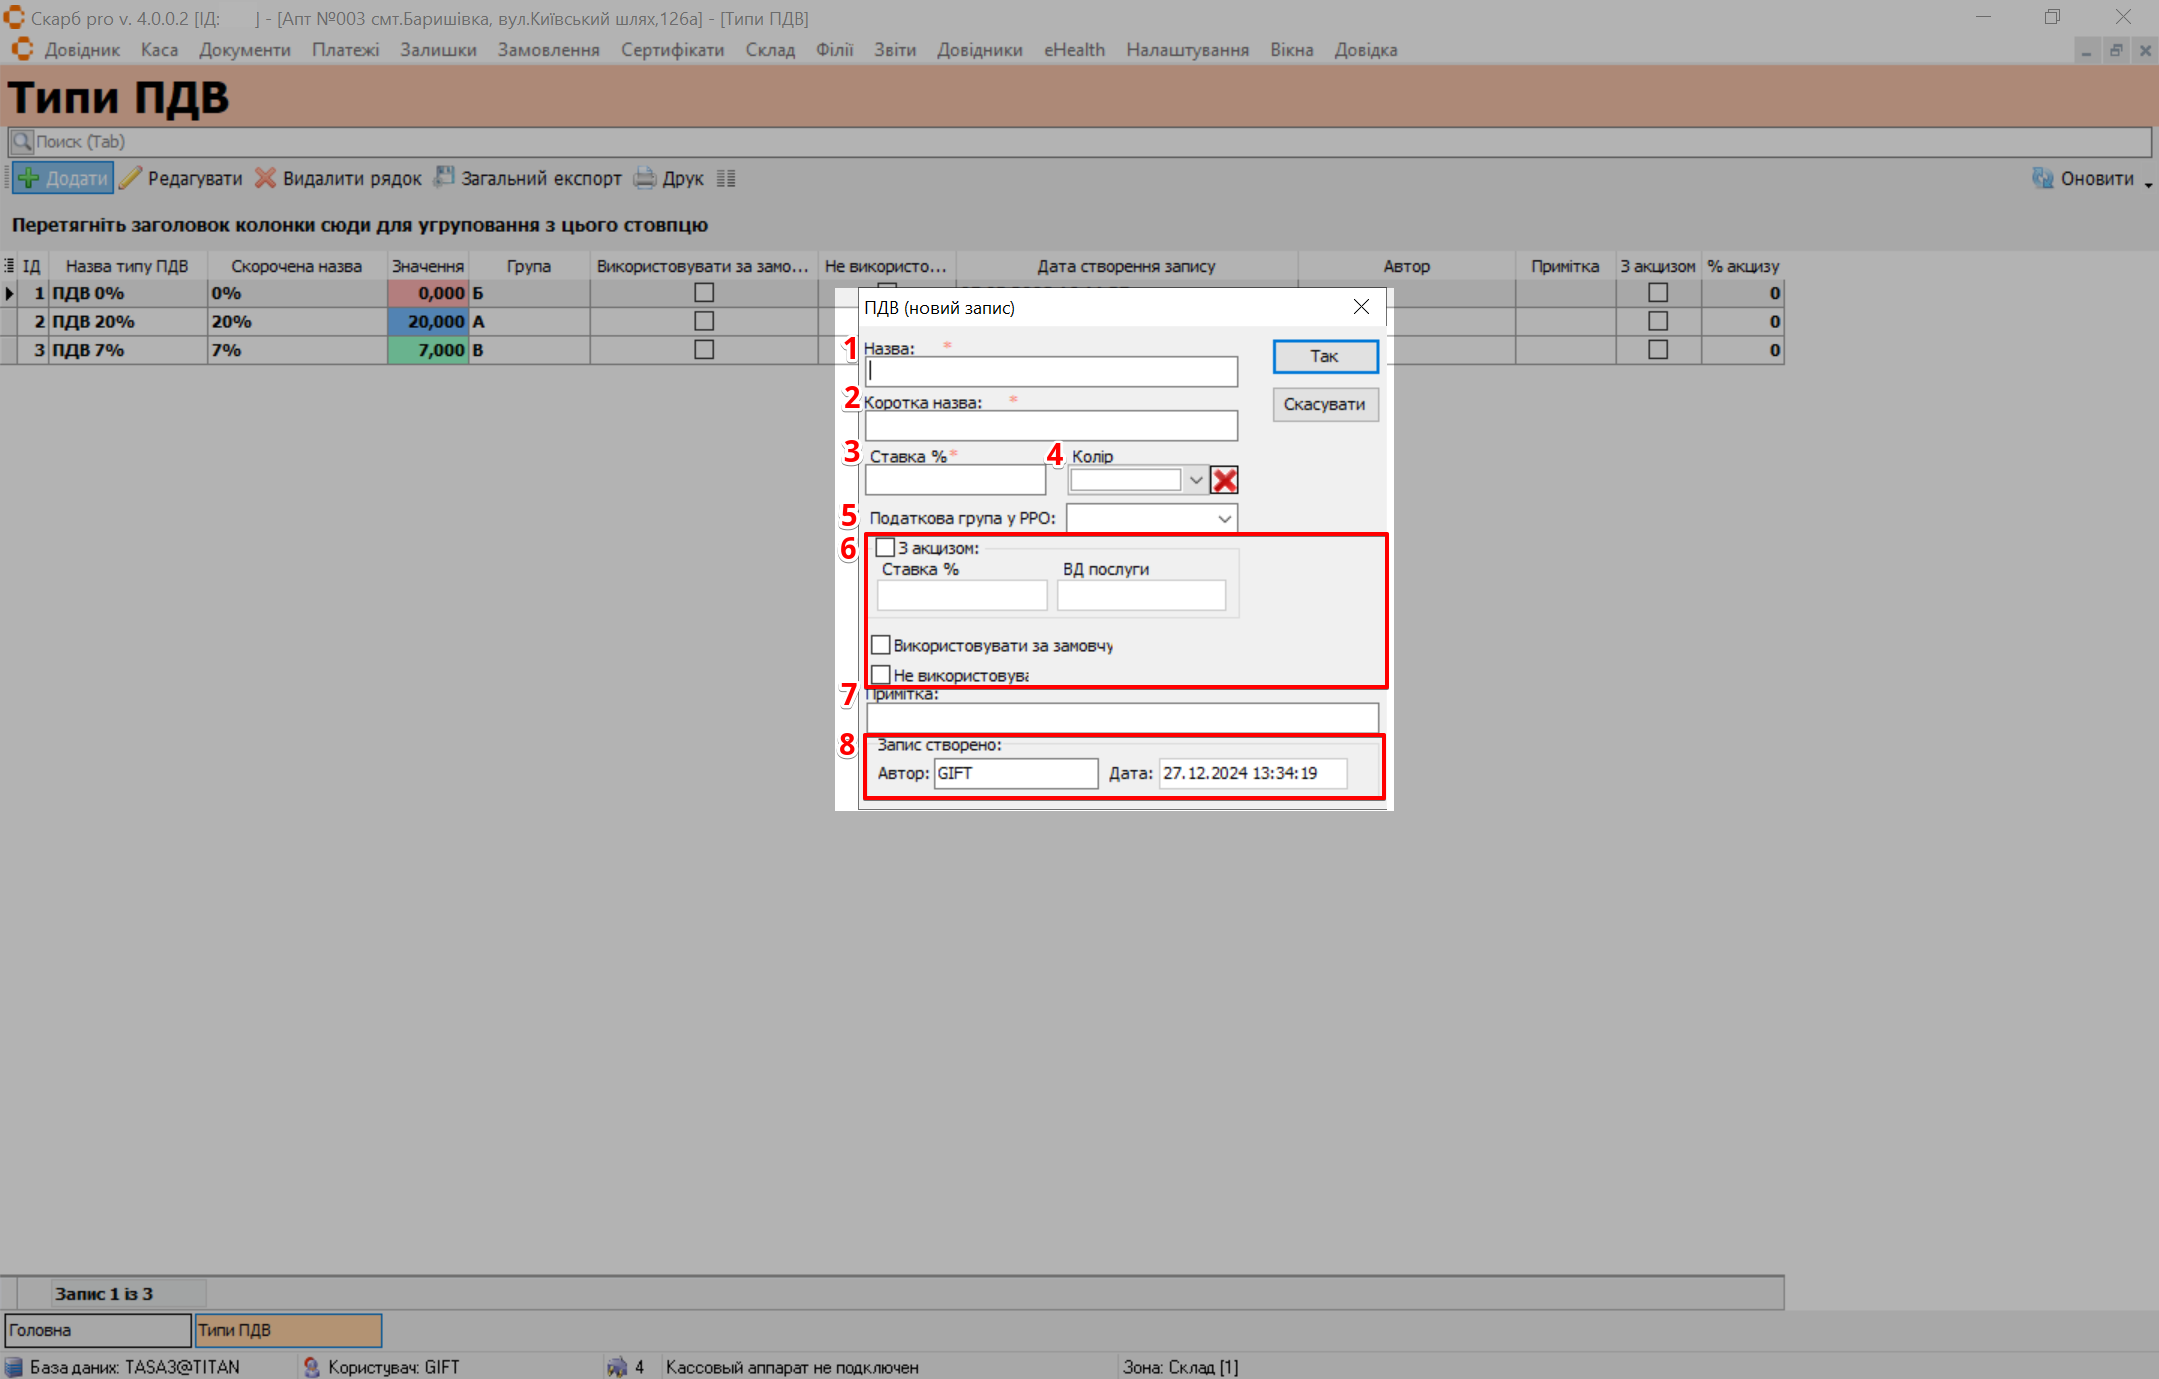2159x1379 pixels.
Task: Click the red X Видалити рядок icon
Action: 265,179
